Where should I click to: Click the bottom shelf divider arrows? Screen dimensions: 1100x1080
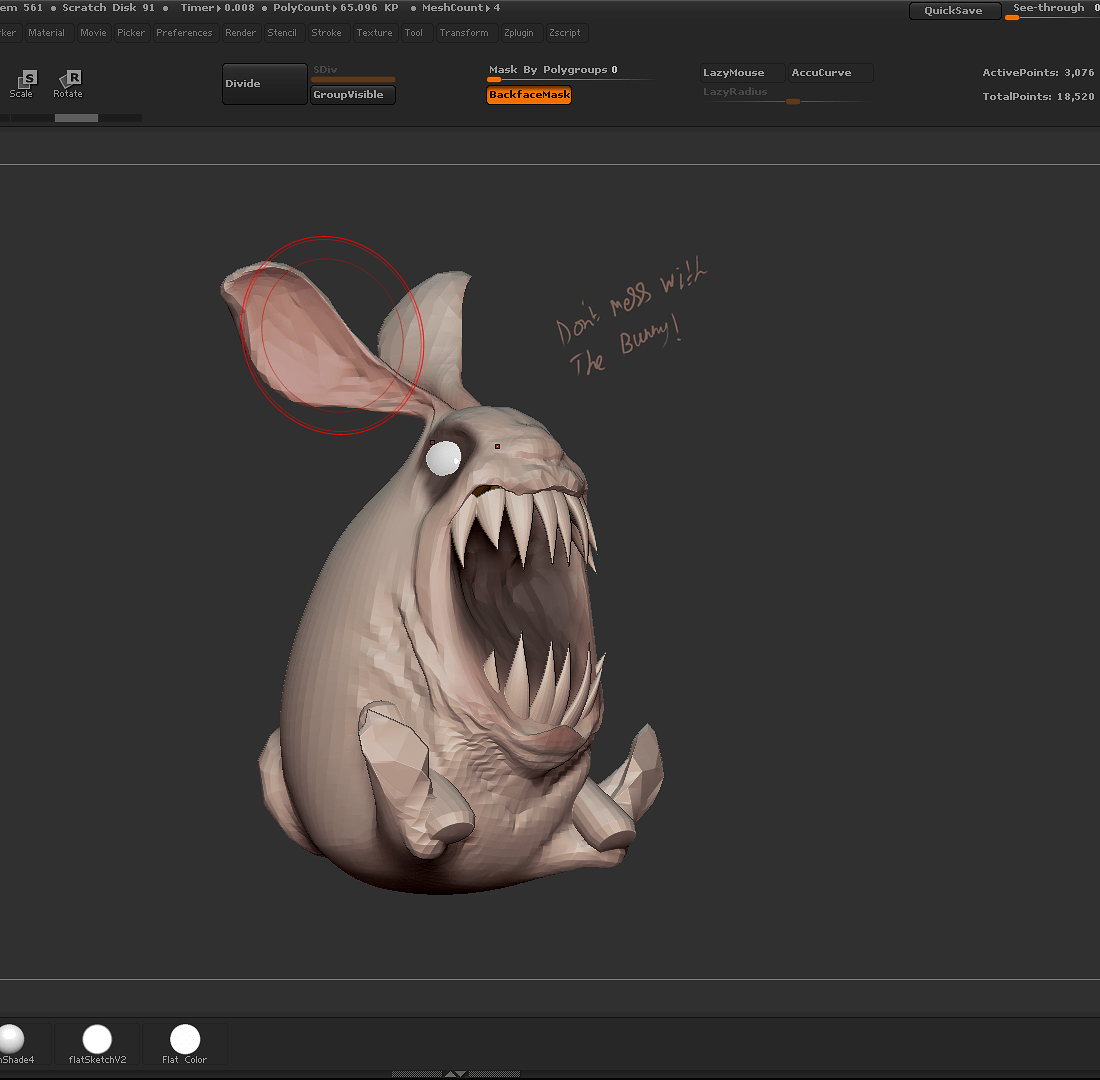(456, 1074)
